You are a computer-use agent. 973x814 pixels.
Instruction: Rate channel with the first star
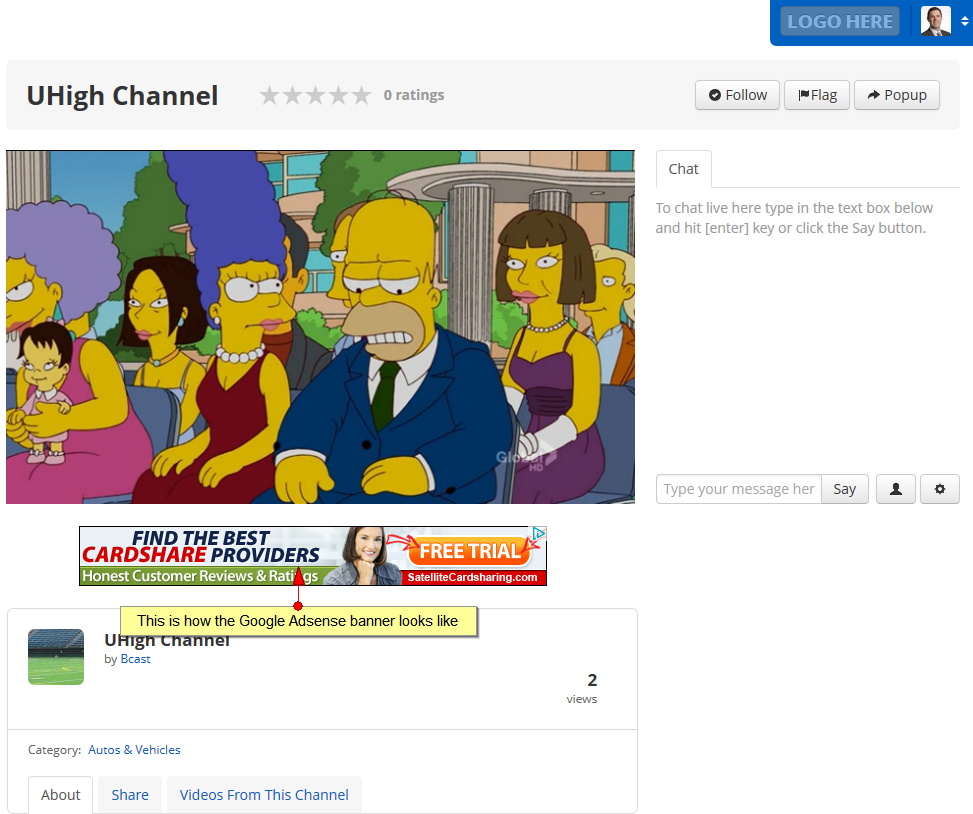pyautogui.click(x=269, y=96)
